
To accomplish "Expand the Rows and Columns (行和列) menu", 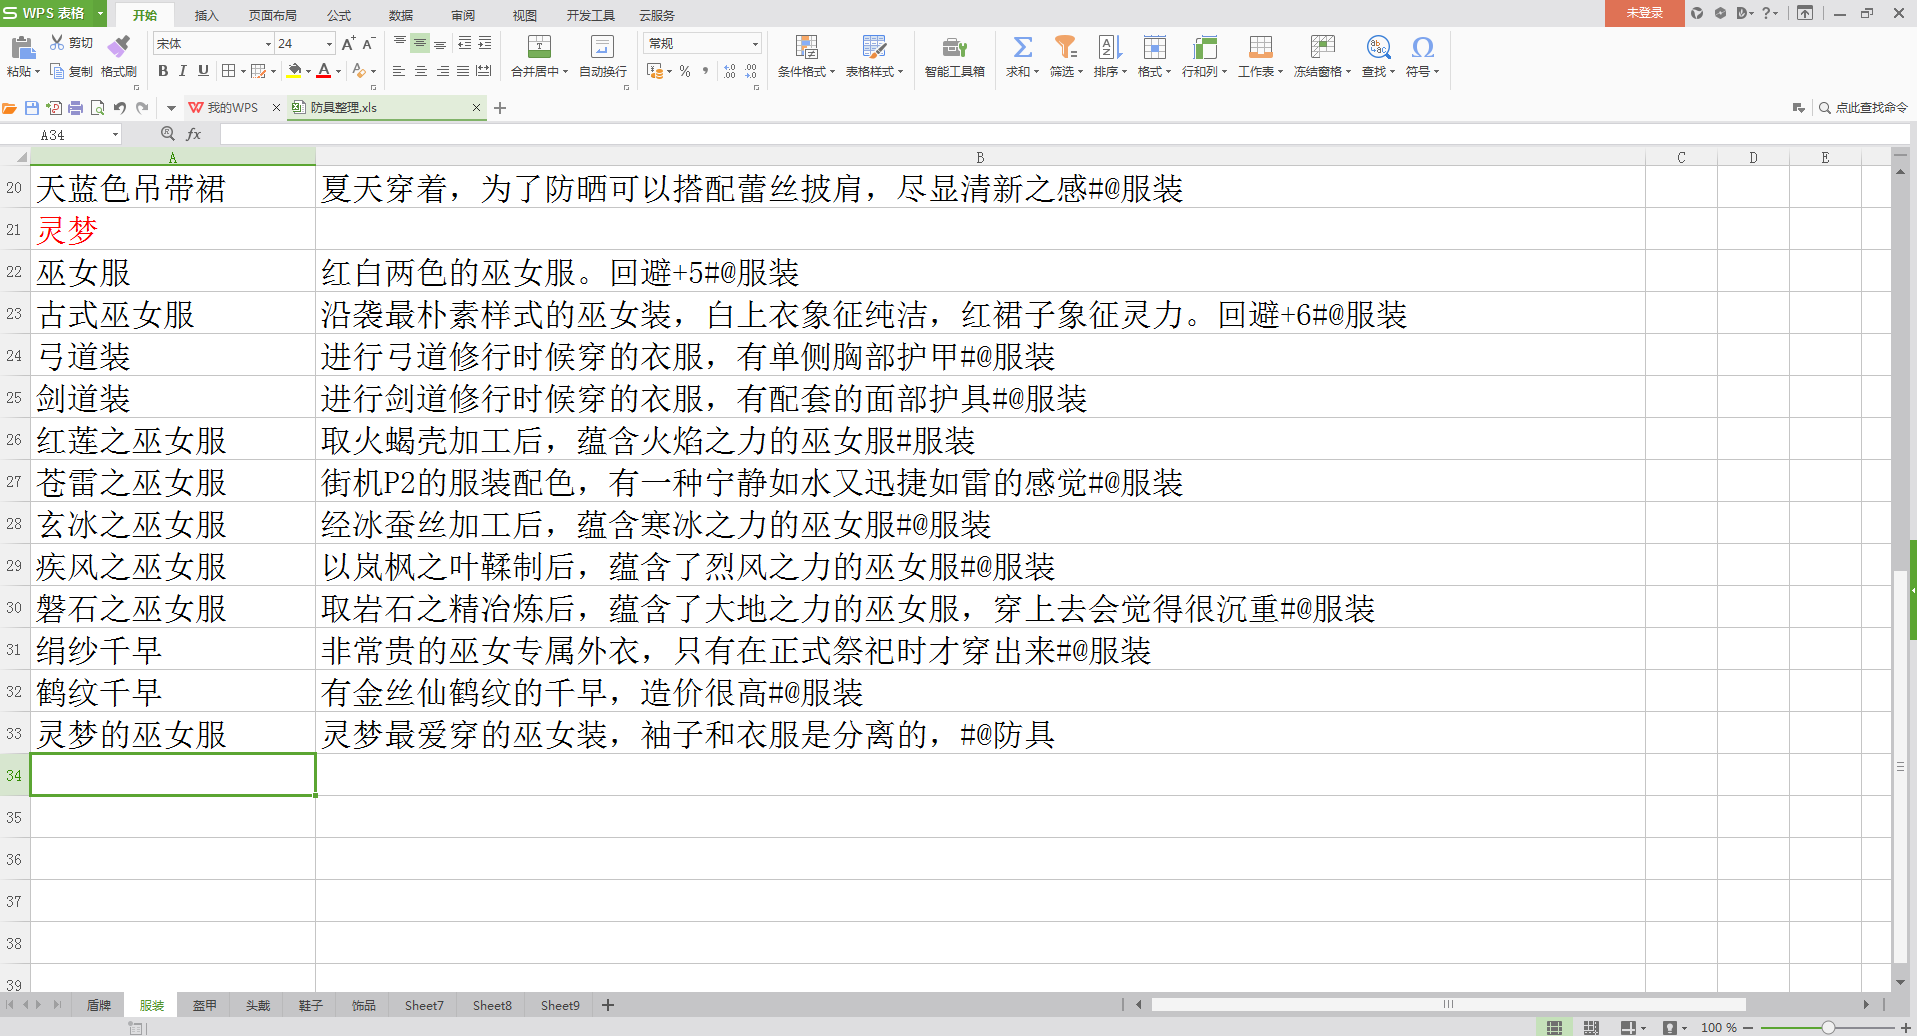I will [1204, 72].
